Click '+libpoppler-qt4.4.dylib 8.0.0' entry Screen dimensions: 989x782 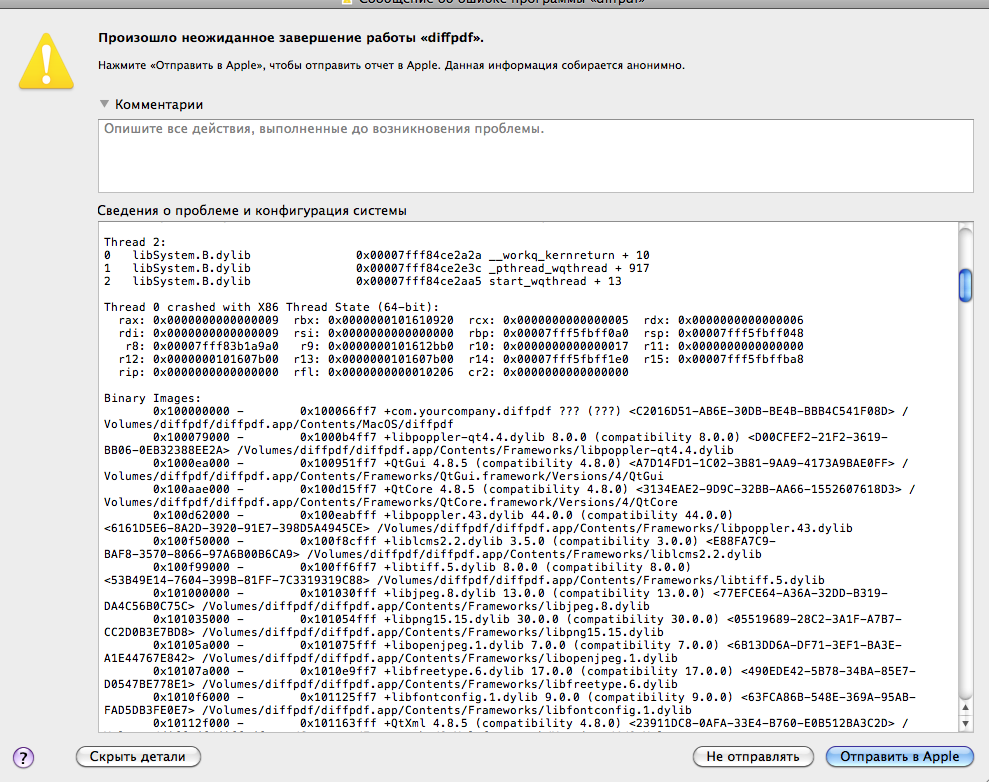click(x=485, y=437)
